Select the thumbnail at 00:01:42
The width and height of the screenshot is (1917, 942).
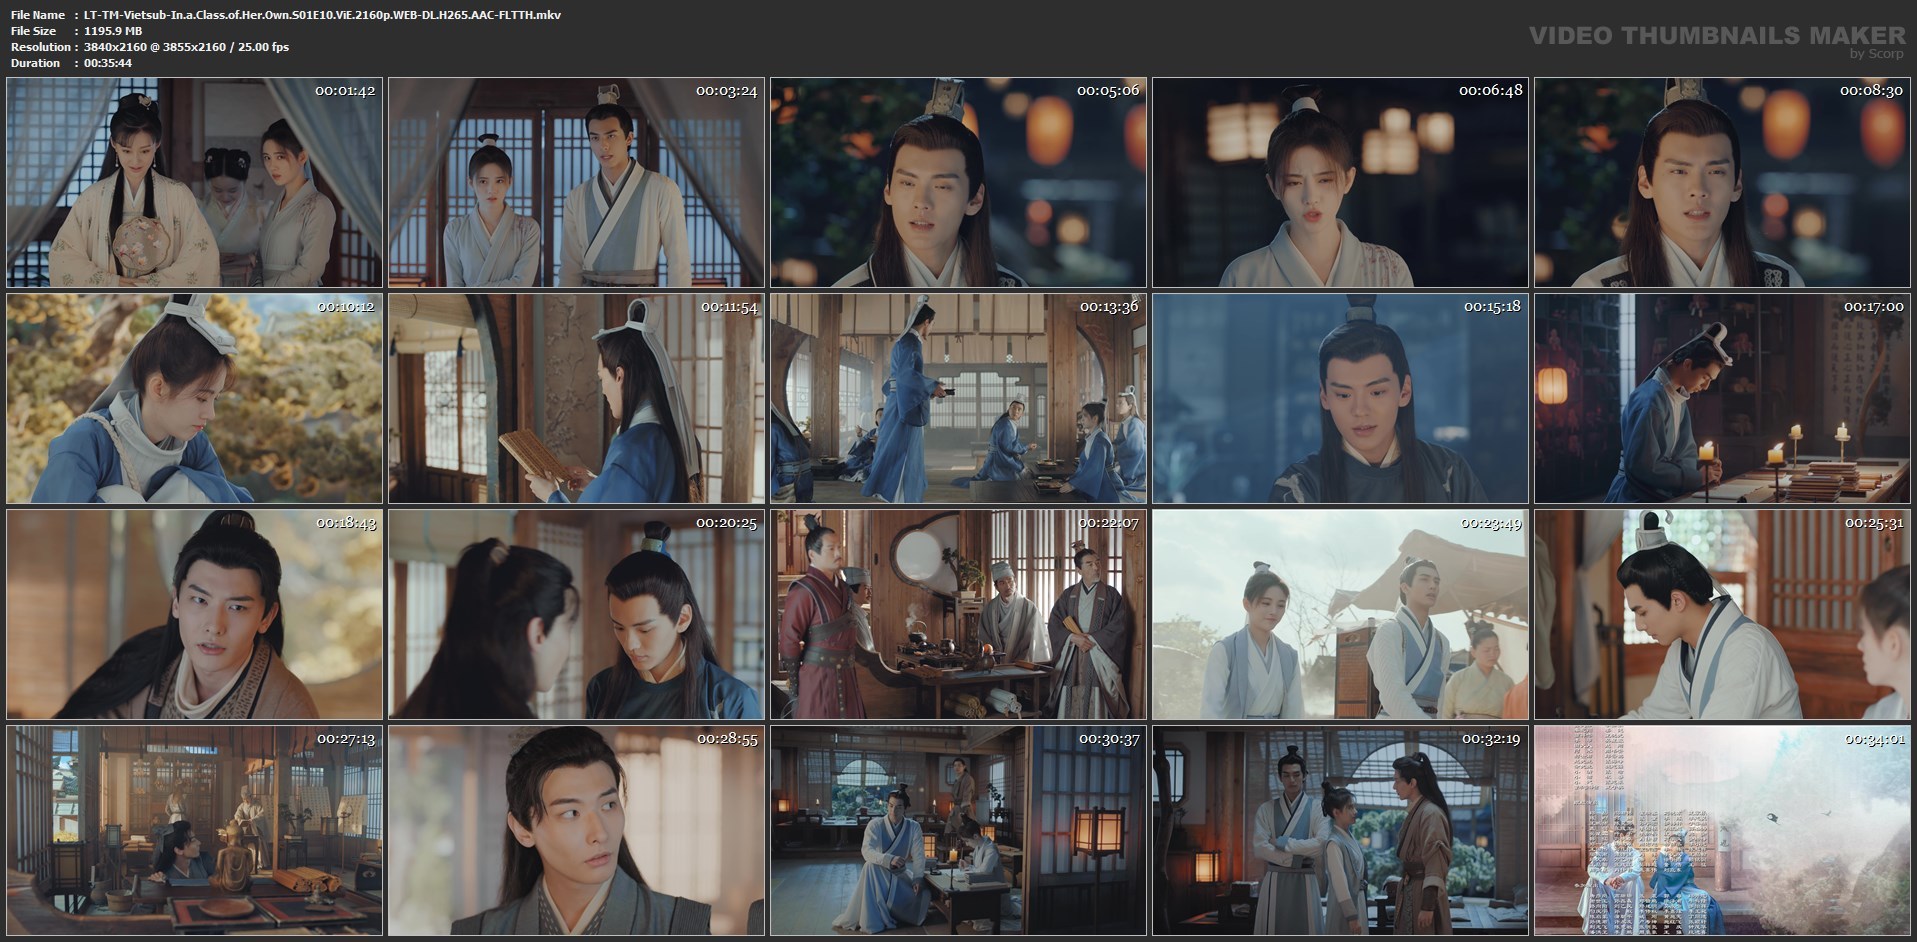coord(195,183)
